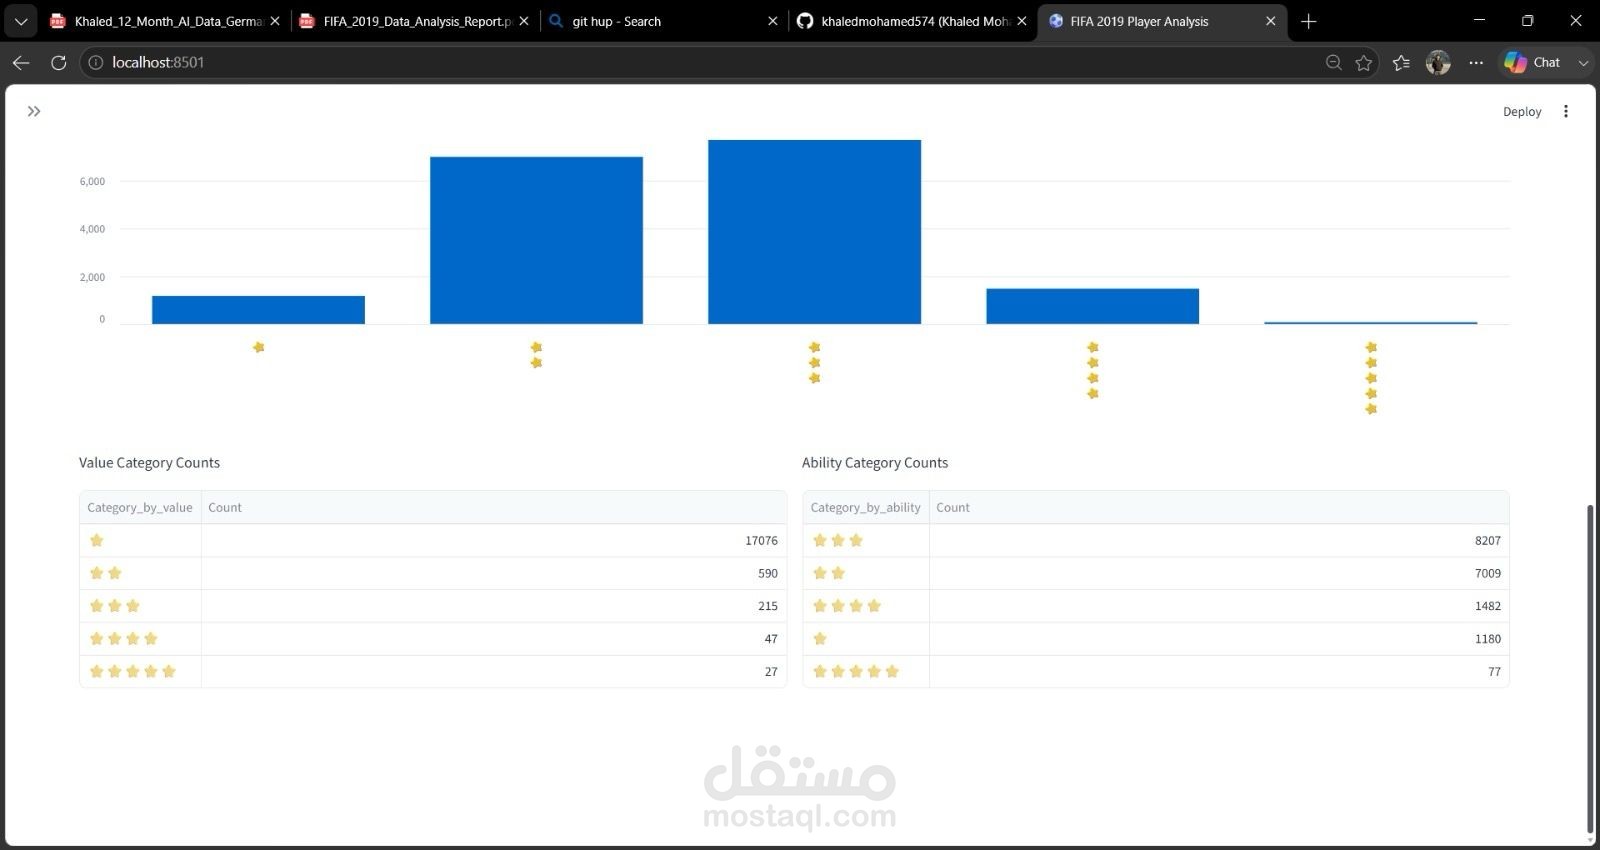Click Count header in Ability Category table
The height and width of the screenshot is (850, 1600).
click(1219, 507)
